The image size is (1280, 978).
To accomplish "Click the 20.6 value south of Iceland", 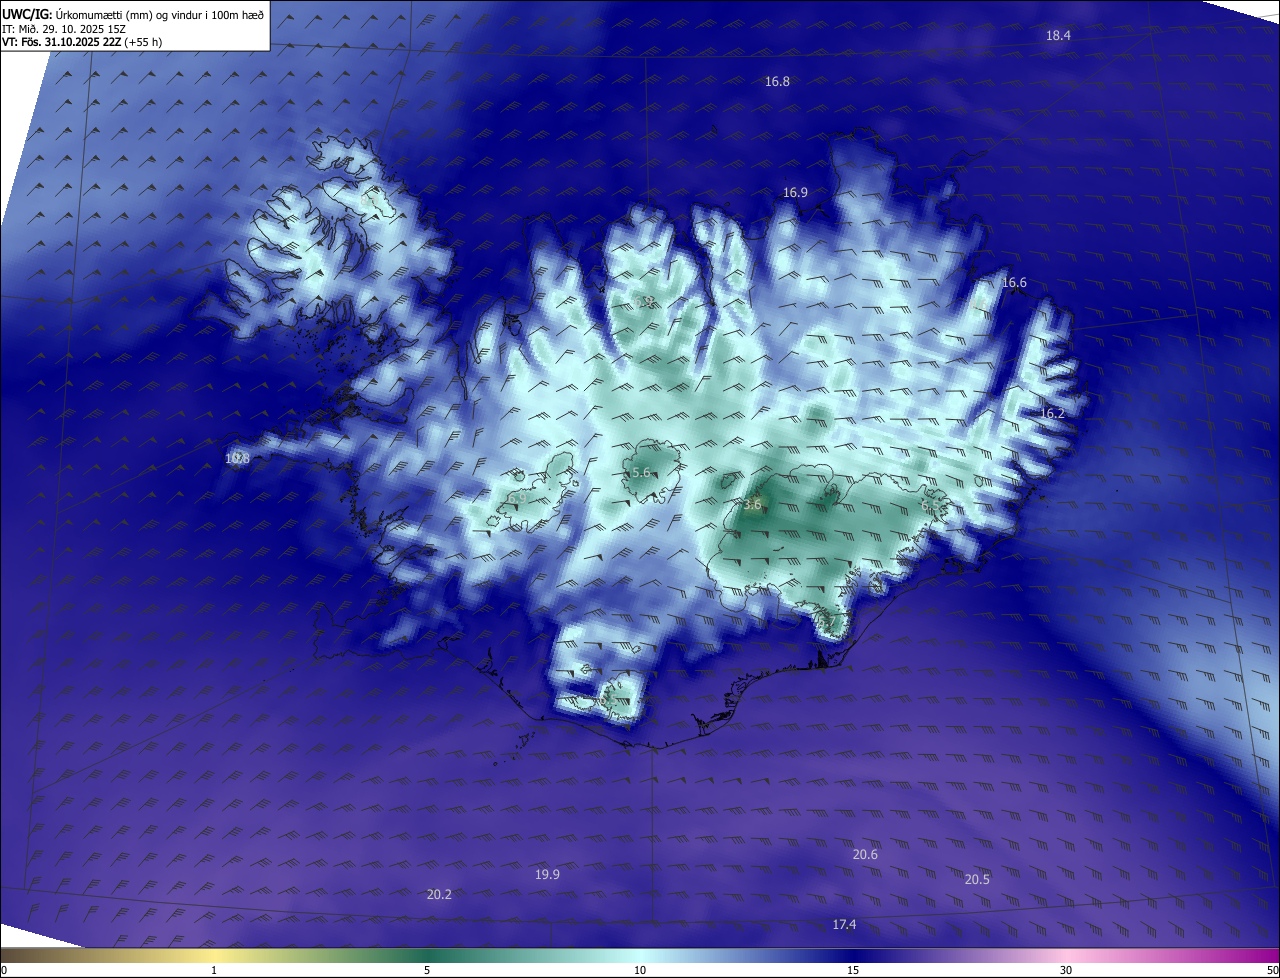I will (865, 855).
